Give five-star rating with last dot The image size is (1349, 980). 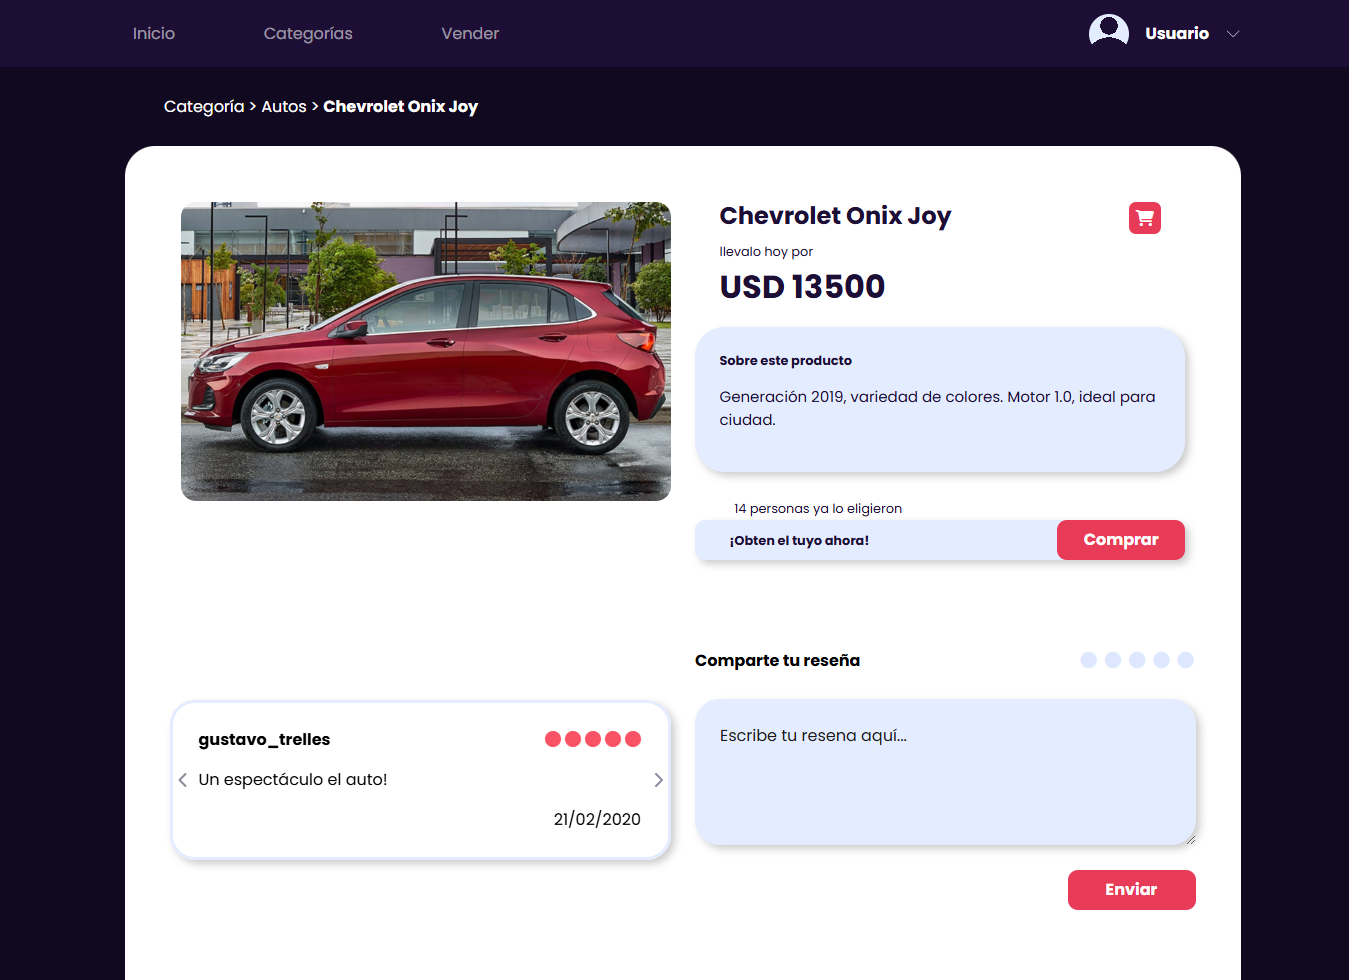click(1185, 660)
